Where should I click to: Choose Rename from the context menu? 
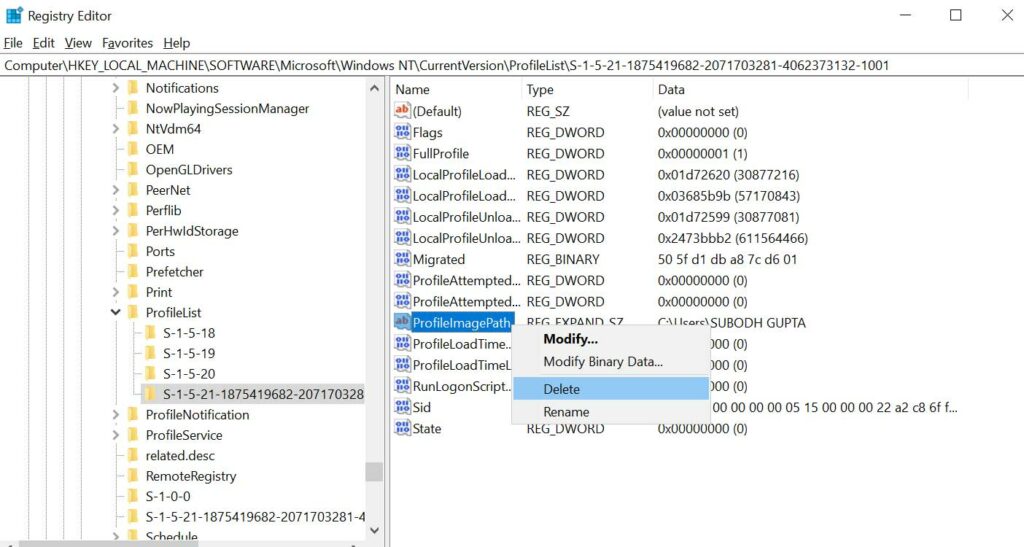coord(611,412)
